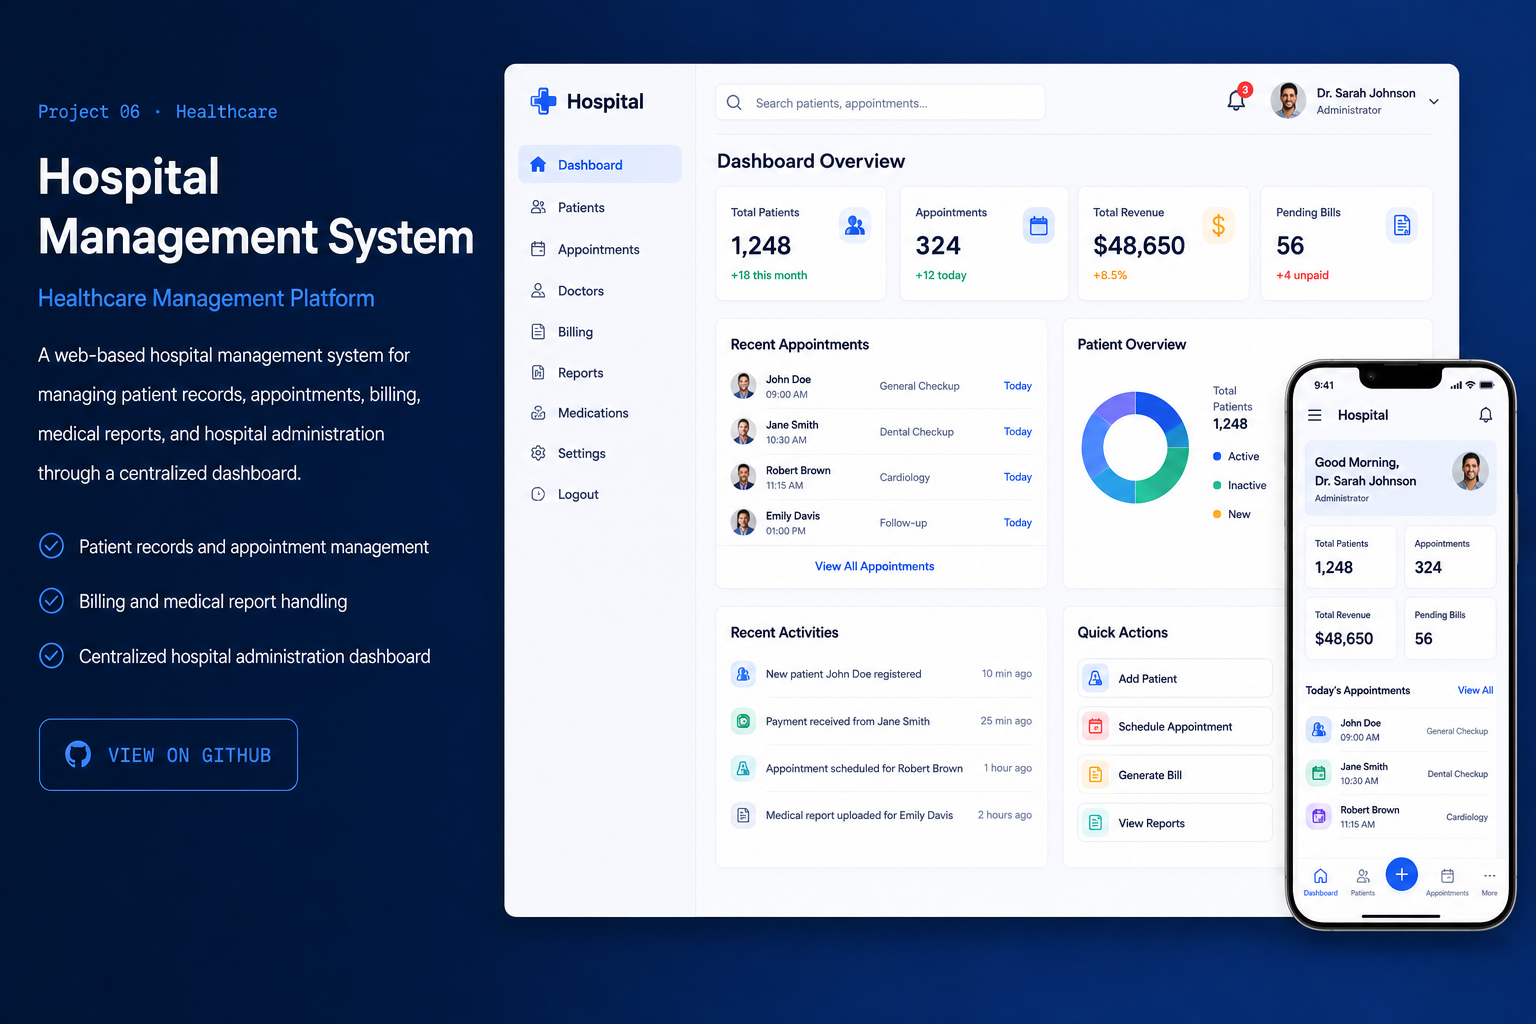The height and width of the screenshot is (1024, 1536).
Task: Tap the Dashboard tab in phone nav
Action: pos(1320,882)
